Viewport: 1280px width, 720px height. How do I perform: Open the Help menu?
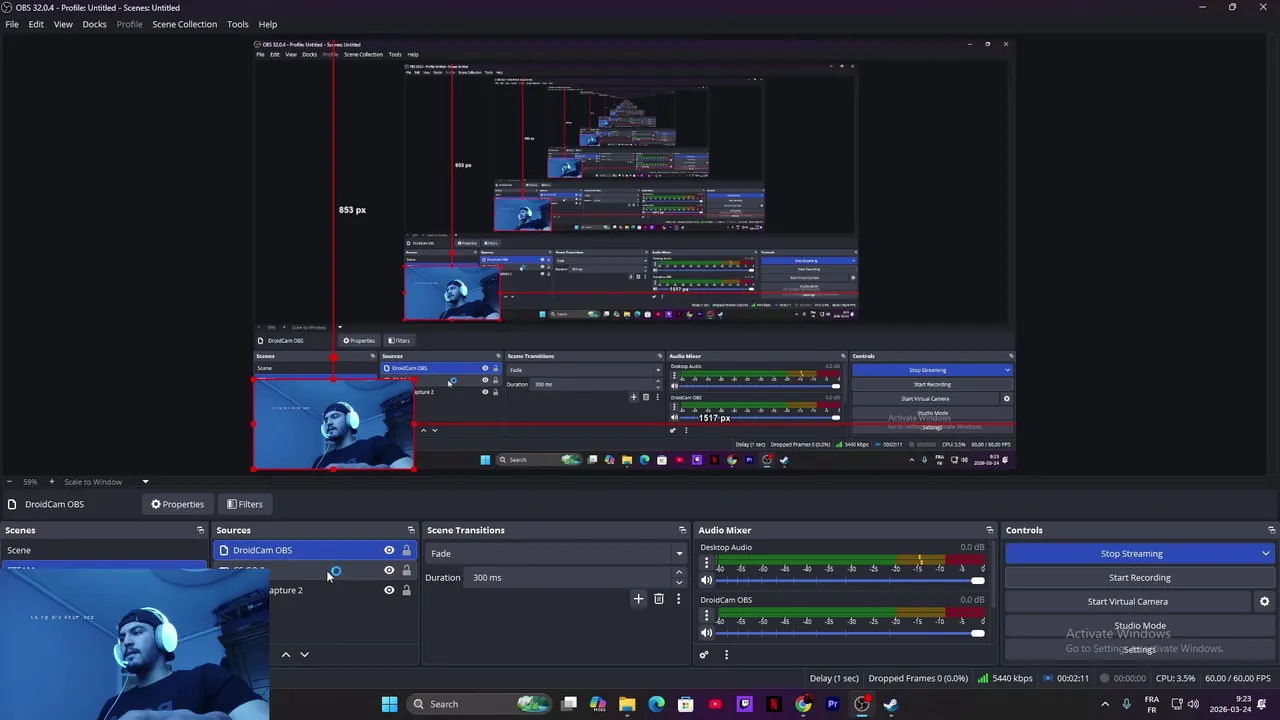click(x=267, y=24)
